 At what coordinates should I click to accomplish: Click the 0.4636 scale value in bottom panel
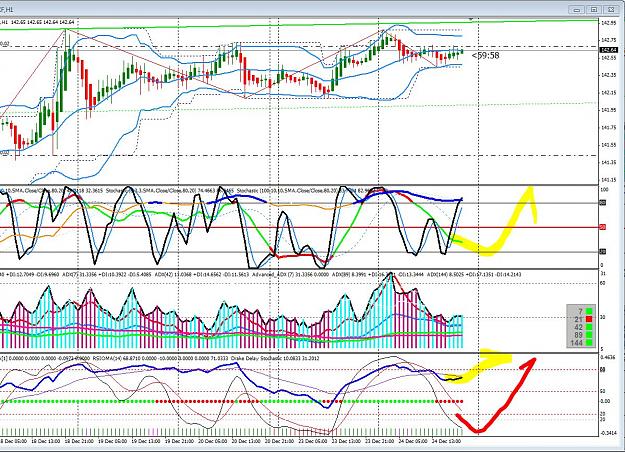coord(607,357)
